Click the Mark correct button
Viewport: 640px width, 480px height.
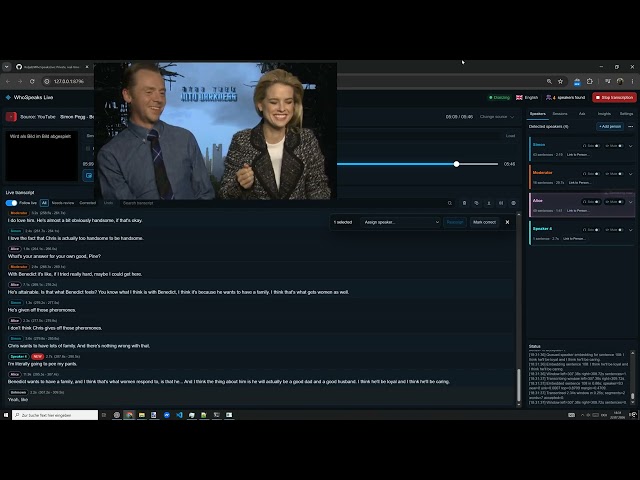[484, 222]
